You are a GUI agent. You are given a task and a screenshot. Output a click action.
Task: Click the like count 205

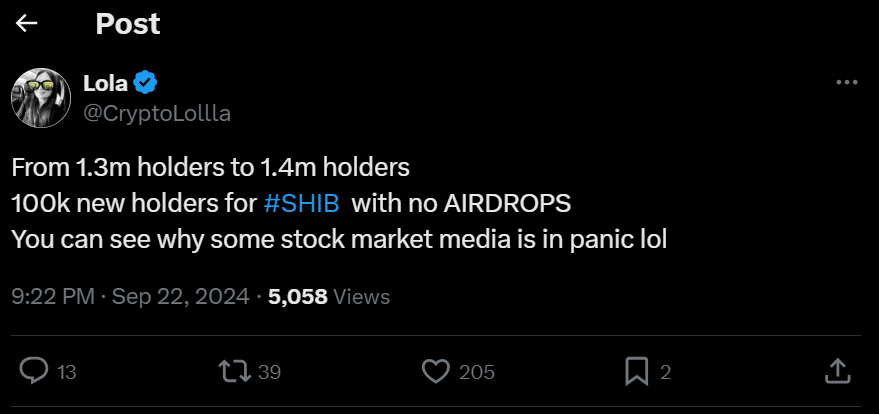tap(477, 373)
